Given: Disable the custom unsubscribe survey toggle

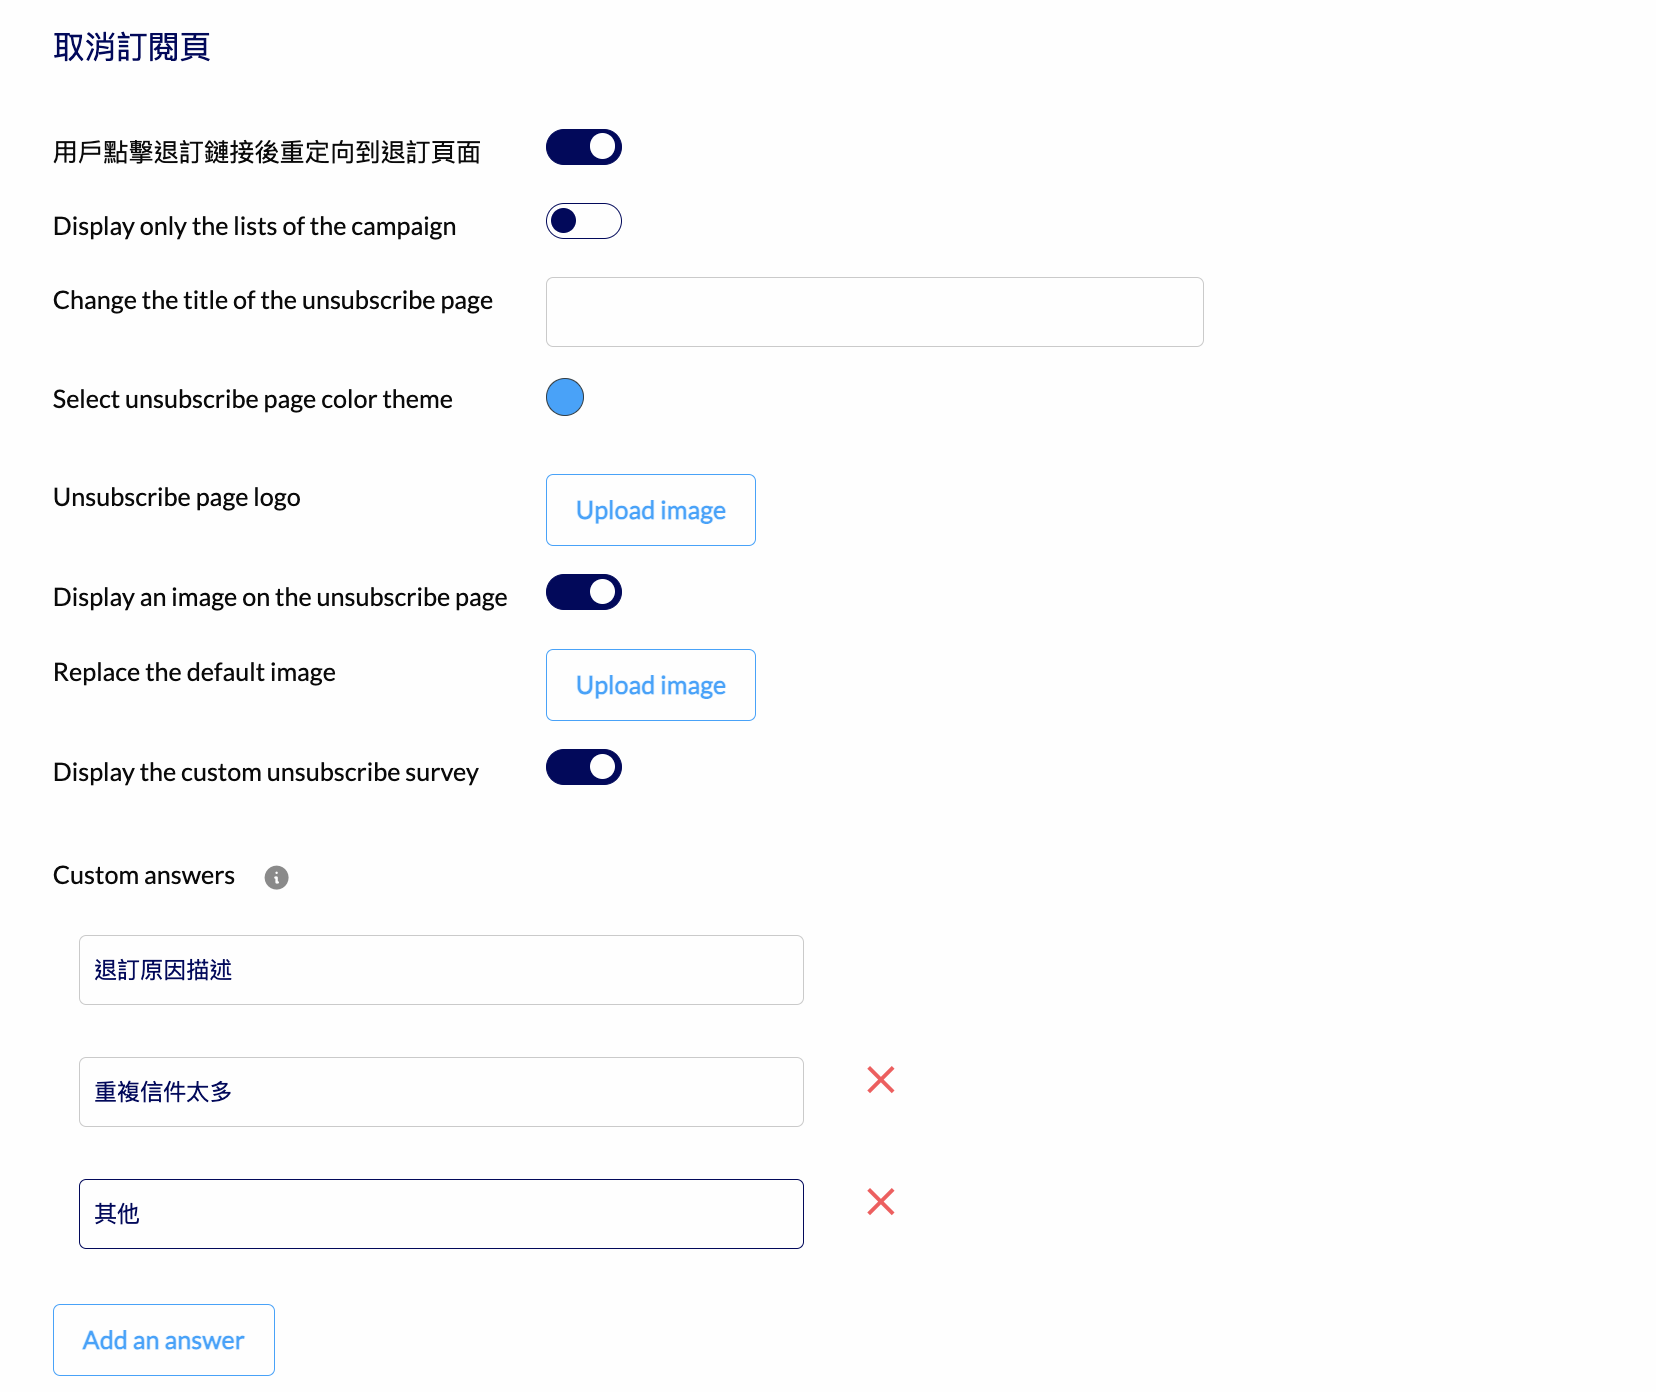Looking at the screenshot, I should coord(584,767).
